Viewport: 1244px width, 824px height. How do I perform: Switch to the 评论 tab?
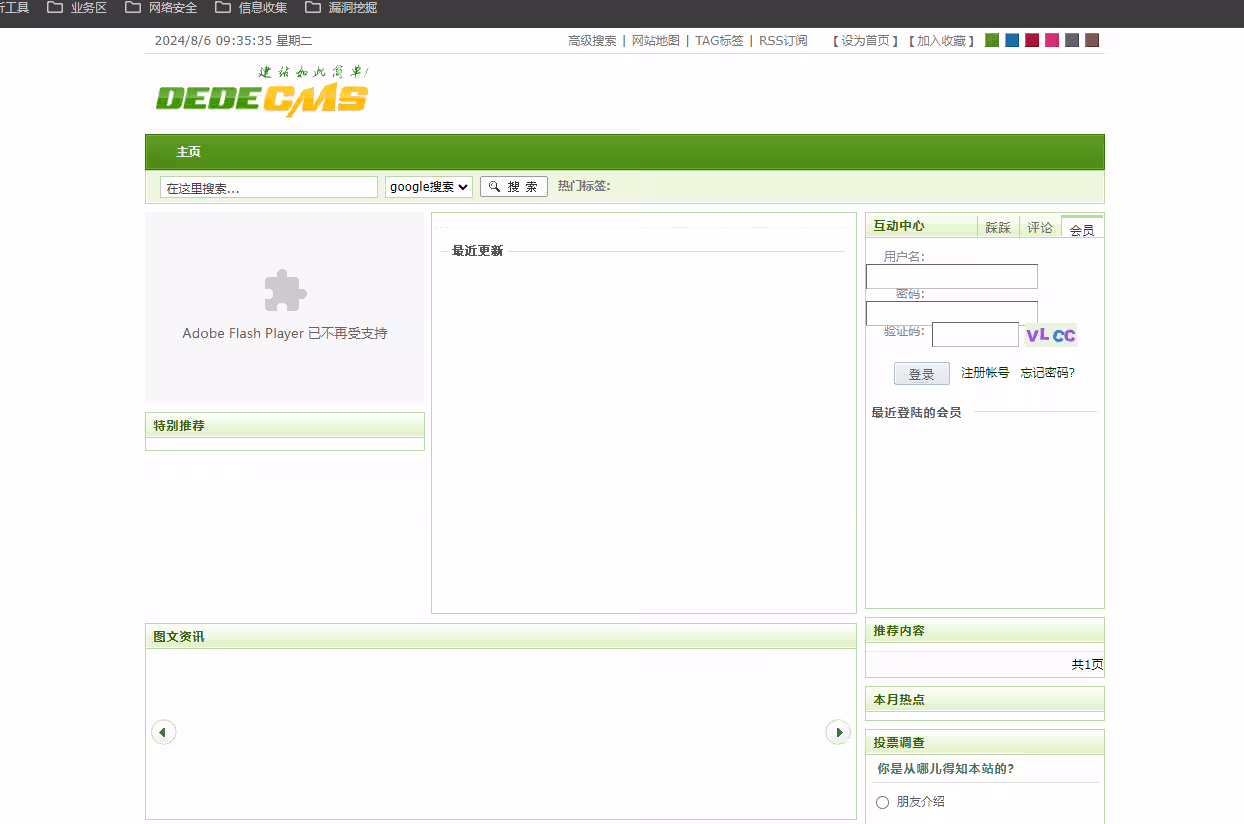(x=1040, y=228)
